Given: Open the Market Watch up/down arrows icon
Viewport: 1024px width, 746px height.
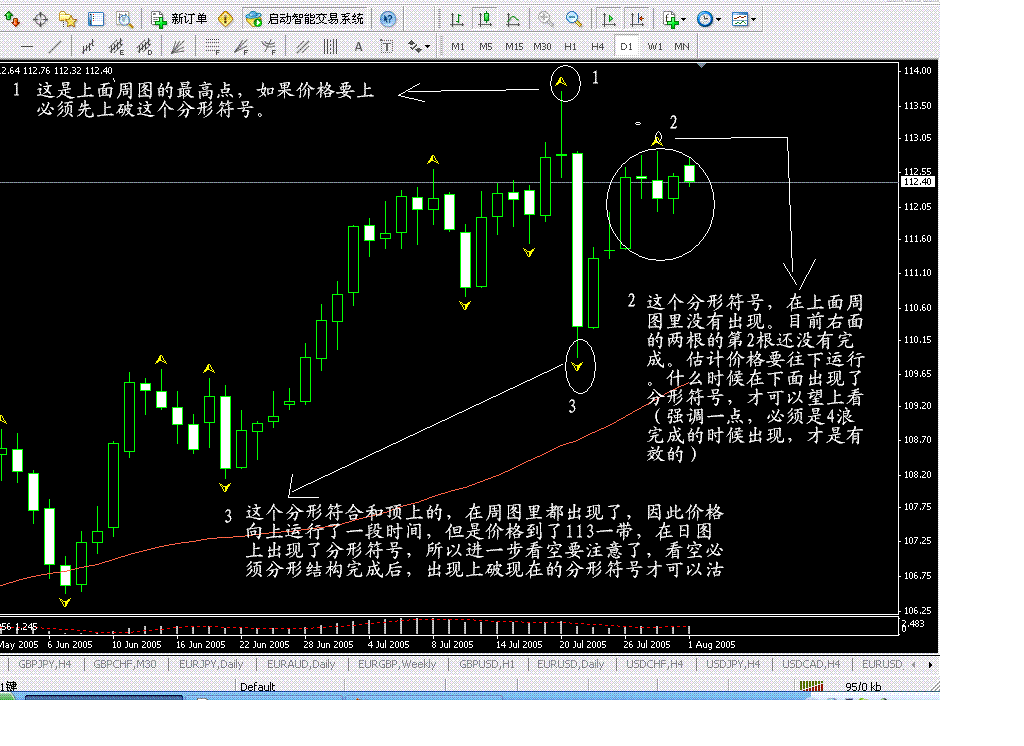Looking at the screenshot, I should pos(12,19).
